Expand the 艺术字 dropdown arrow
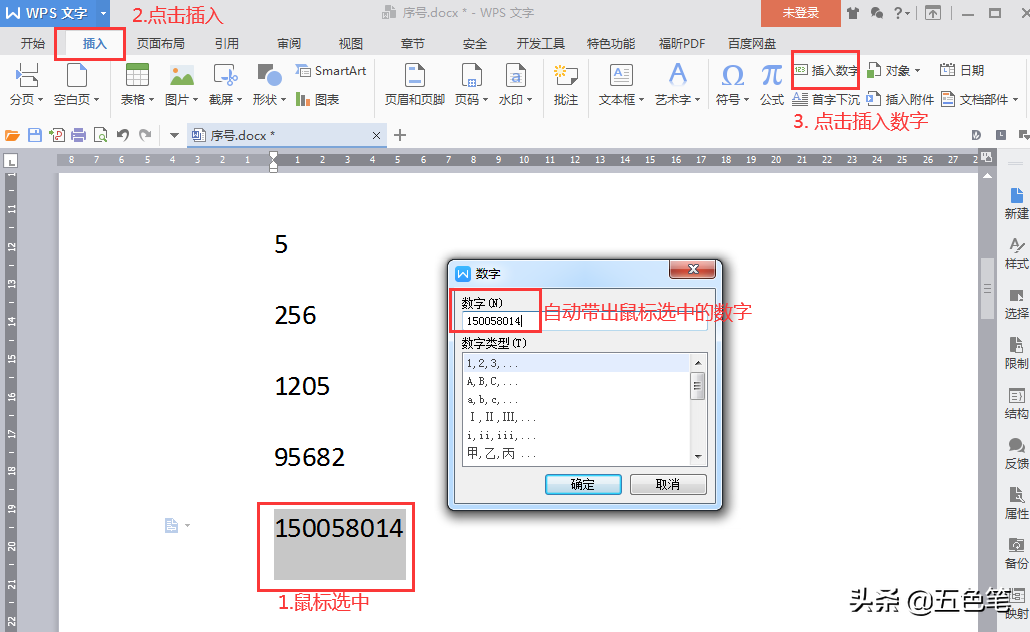The image size is (1030, 632). point(697,100)
